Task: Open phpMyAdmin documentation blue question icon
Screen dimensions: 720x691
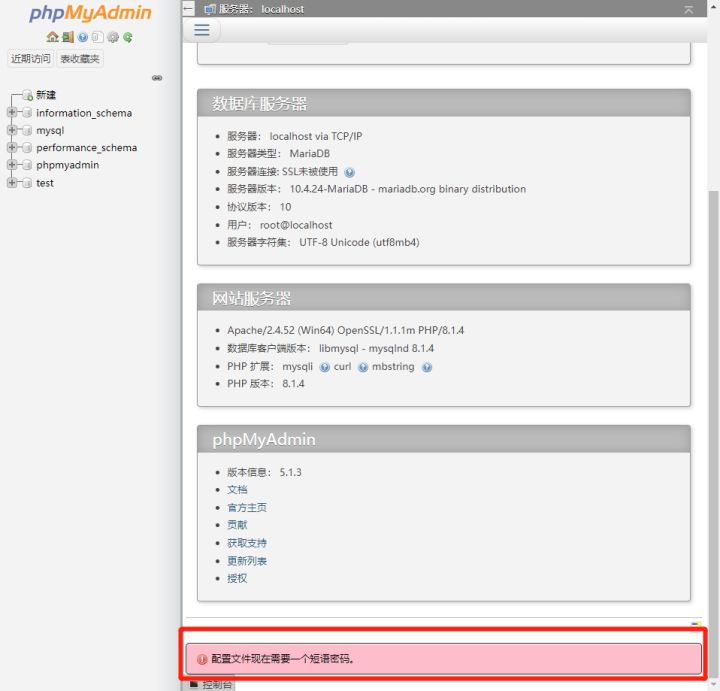Action: click(83, 37)
